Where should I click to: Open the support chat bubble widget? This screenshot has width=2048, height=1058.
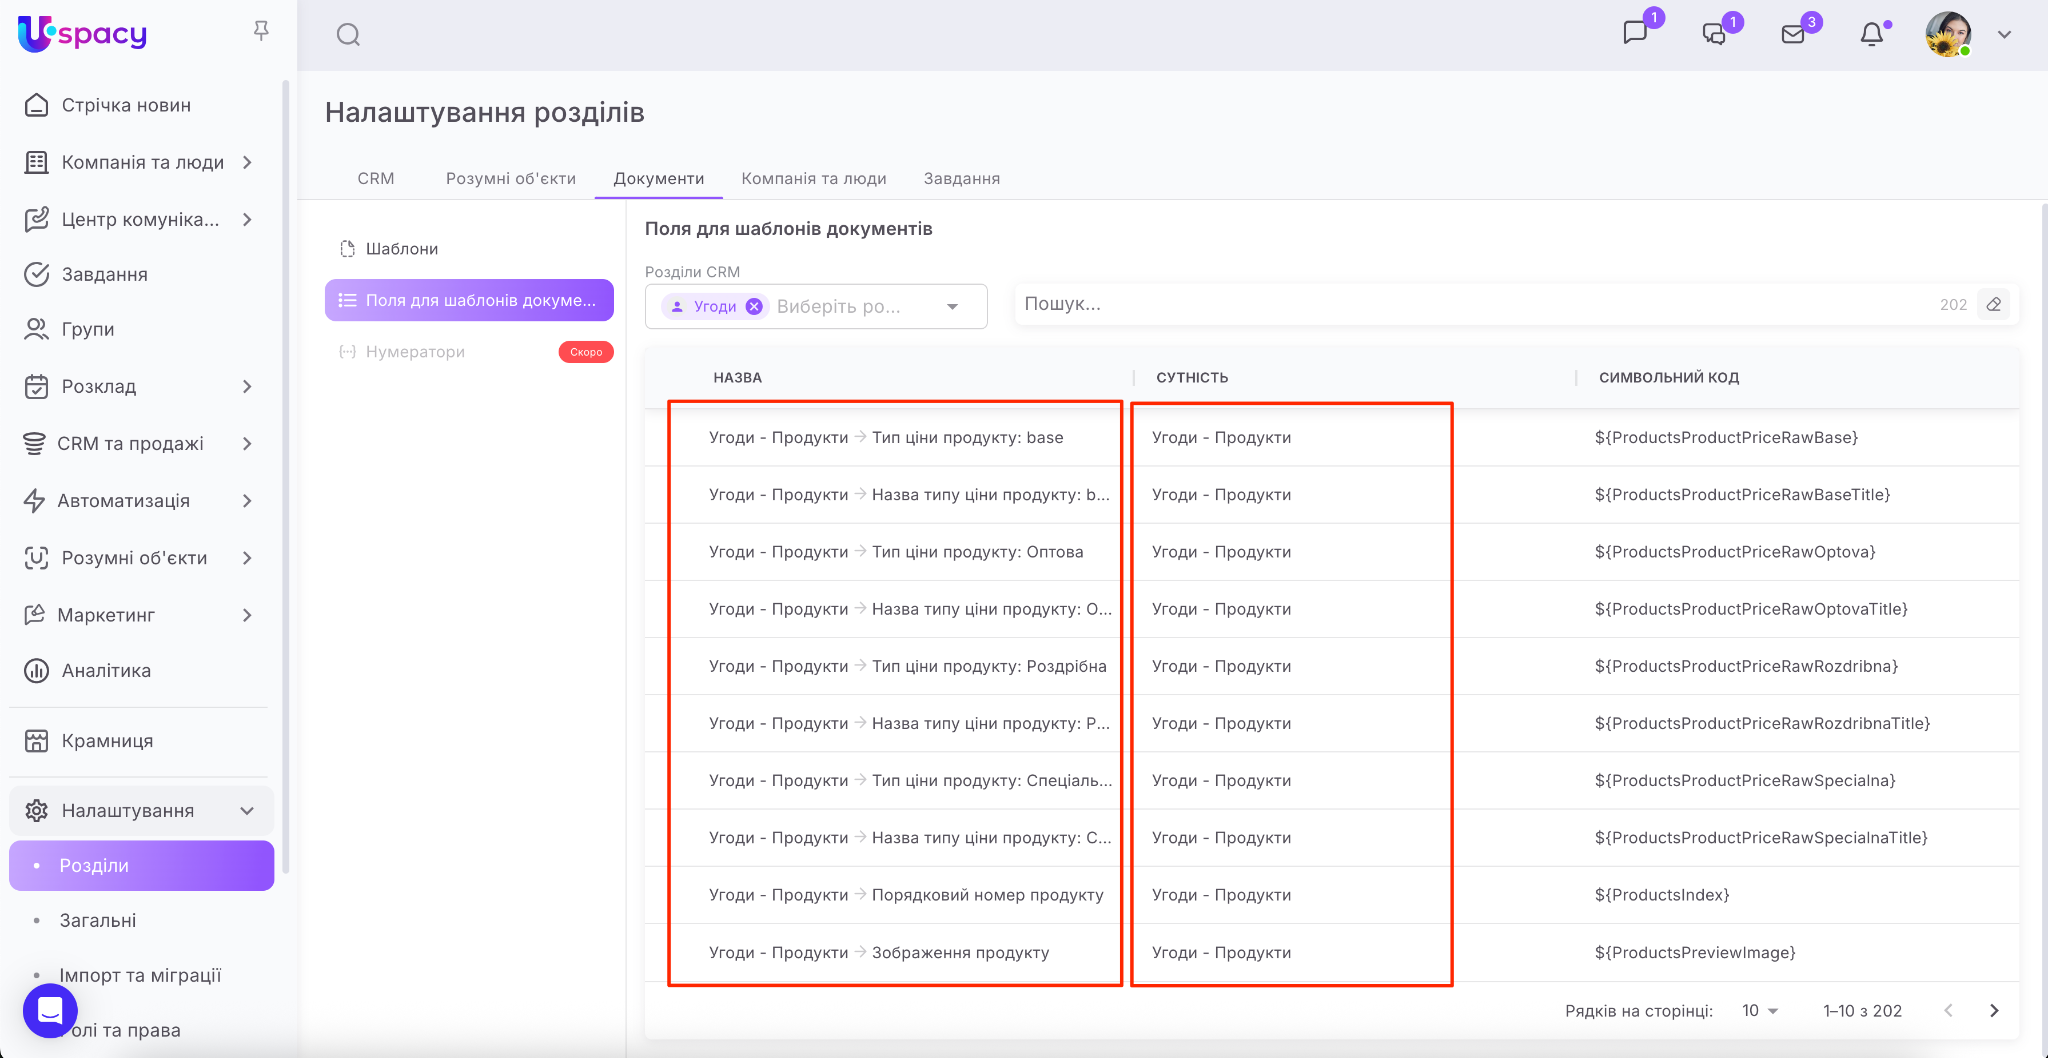pos(50,1011)
